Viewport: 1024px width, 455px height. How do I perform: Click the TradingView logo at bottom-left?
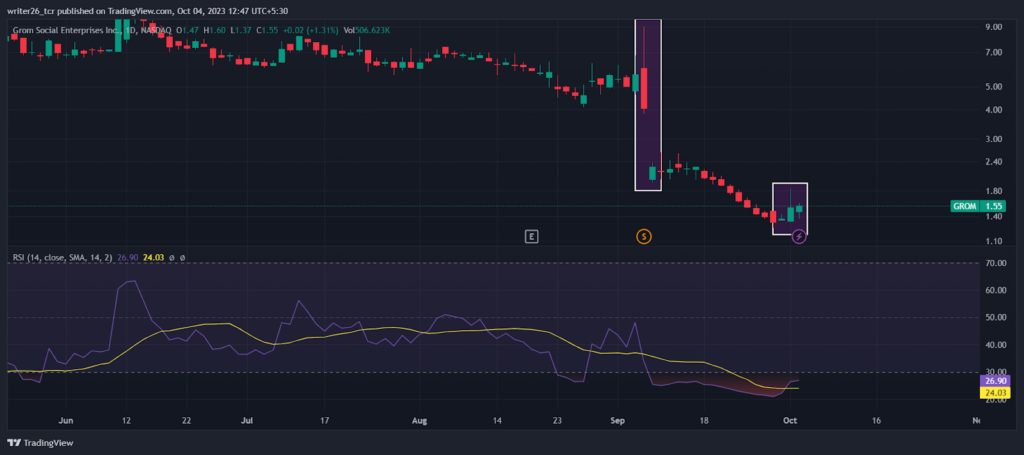[x=40, y=443]
